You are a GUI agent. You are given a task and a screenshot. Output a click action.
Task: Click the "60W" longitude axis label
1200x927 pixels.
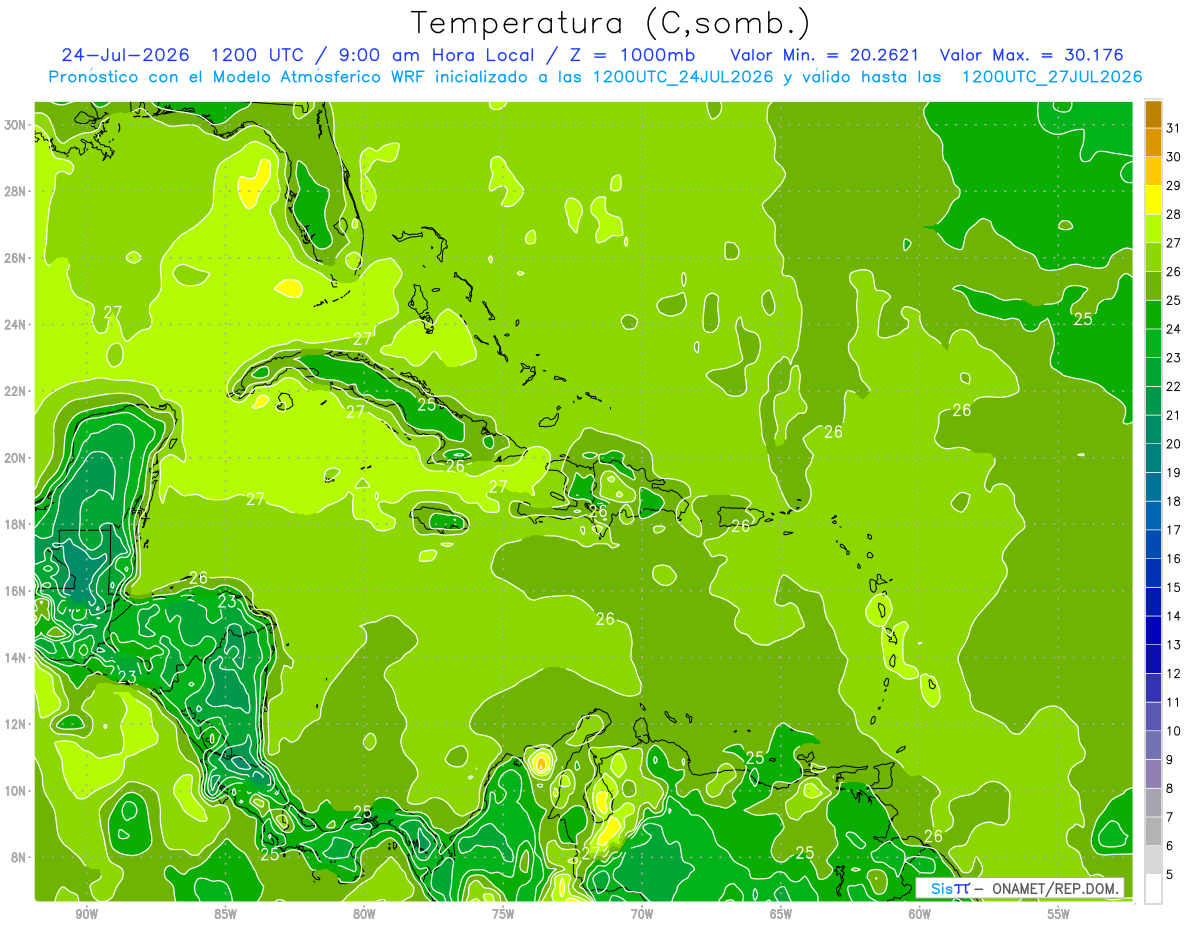(x=920, y=914)
